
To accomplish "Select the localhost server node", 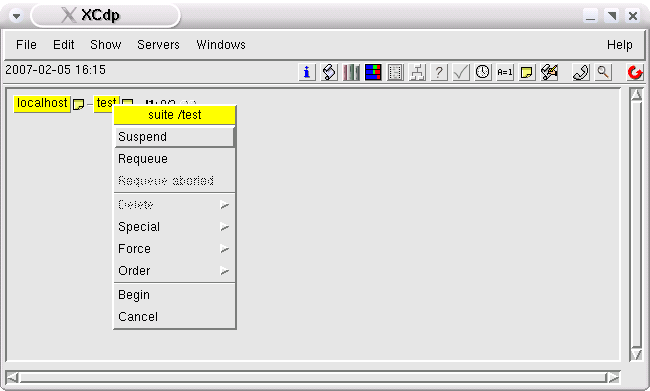I will point(42,103).
